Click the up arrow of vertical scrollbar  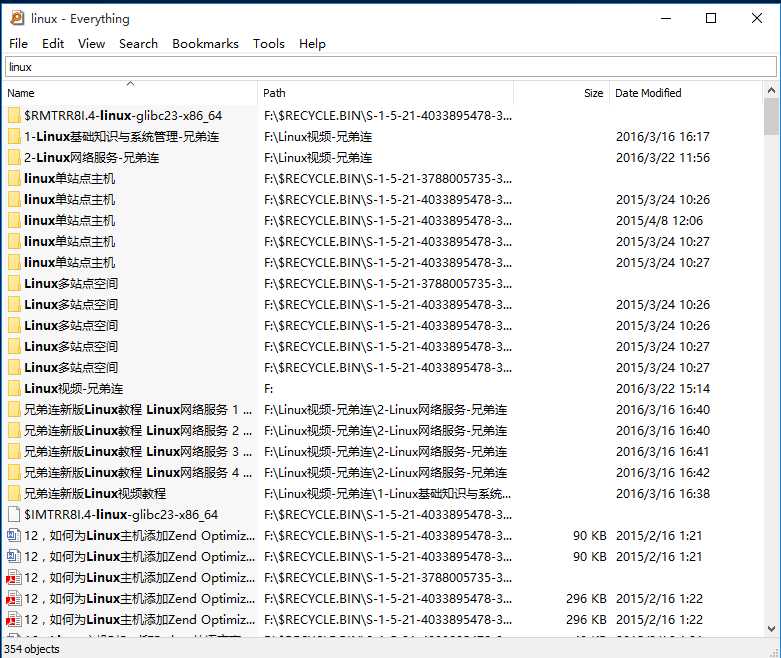pos(771,90)
